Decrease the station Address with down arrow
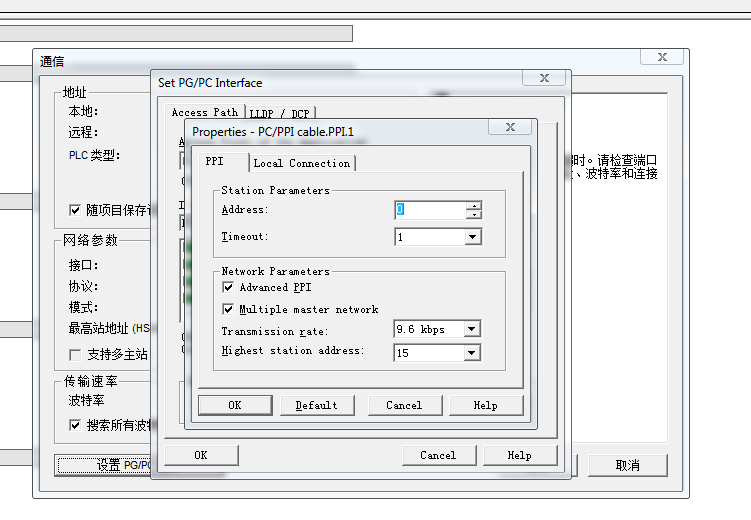This screenshot has width=751, height=520. (x=474, y=215)
